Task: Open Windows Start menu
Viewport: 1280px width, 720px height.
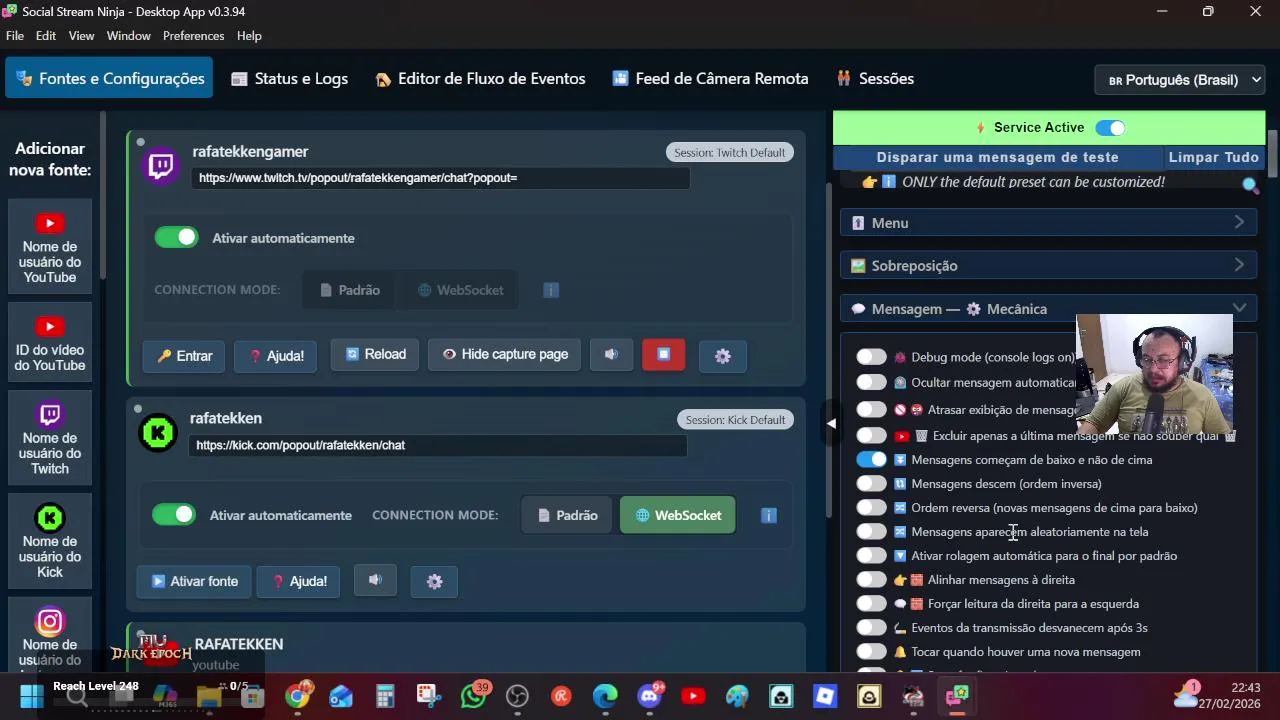Action: 32,696
